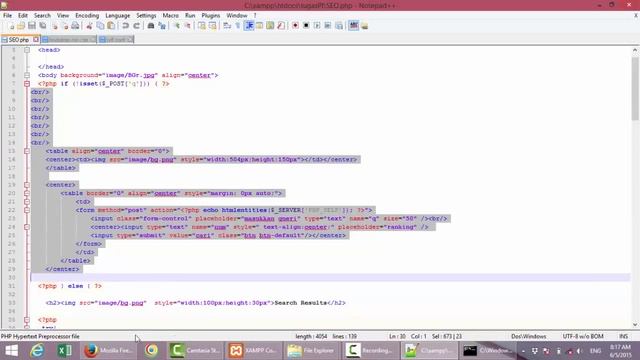Collapse the fold at line 35 php block
Viewport: 640px width, 360px height.
[x=27, y=320]
